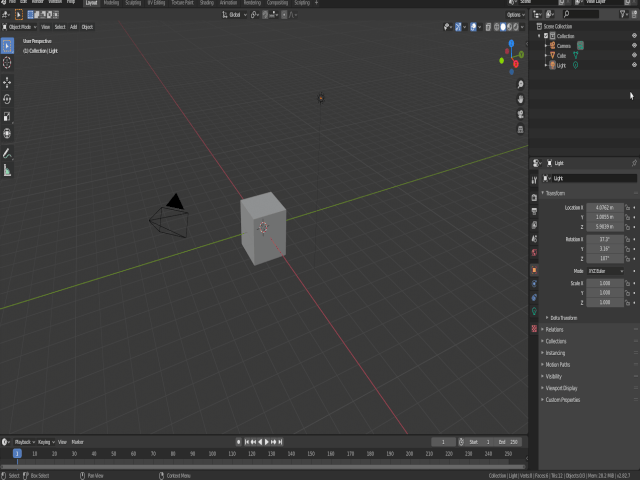Hide the Light in the outliner
The image size is (640, 480).
[x=634, y=65]
